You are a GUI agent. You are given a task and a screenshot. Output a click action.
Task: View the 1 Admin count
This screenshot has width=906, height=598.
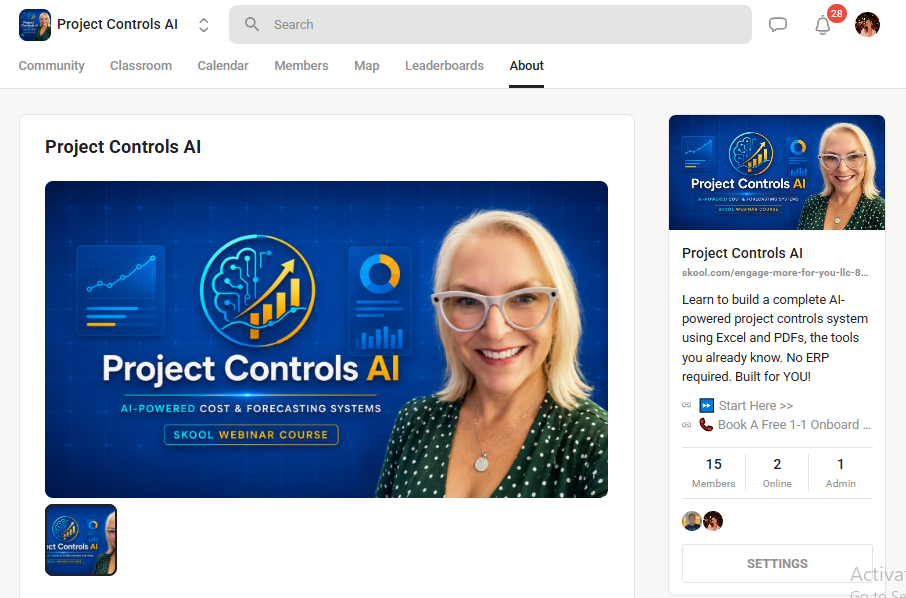click(841, 473)
